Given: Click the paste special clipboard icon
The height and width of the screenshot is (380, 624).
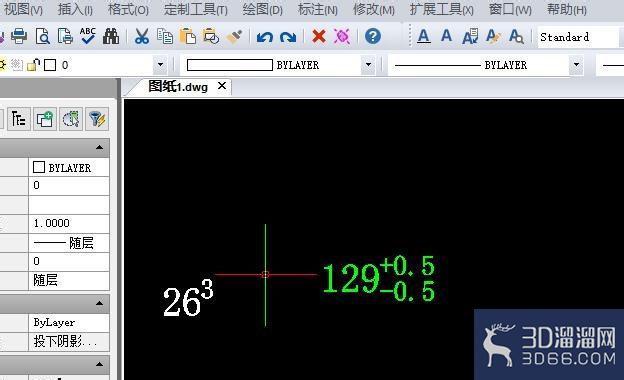Looking at the screenshot, I should (211, 37).
